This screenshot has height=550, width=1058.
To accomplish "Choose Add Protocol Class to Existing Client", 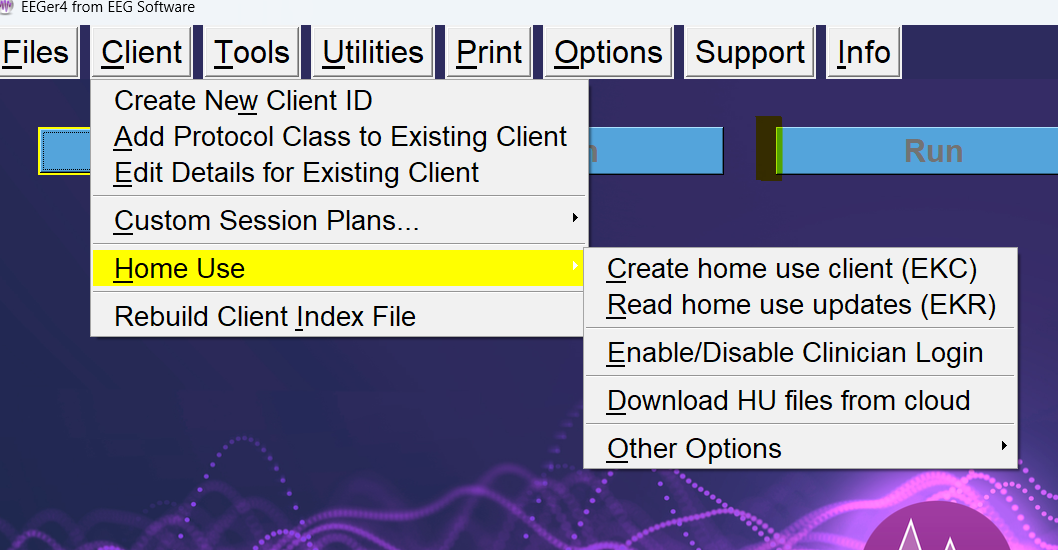I will (x=339, y=136).
